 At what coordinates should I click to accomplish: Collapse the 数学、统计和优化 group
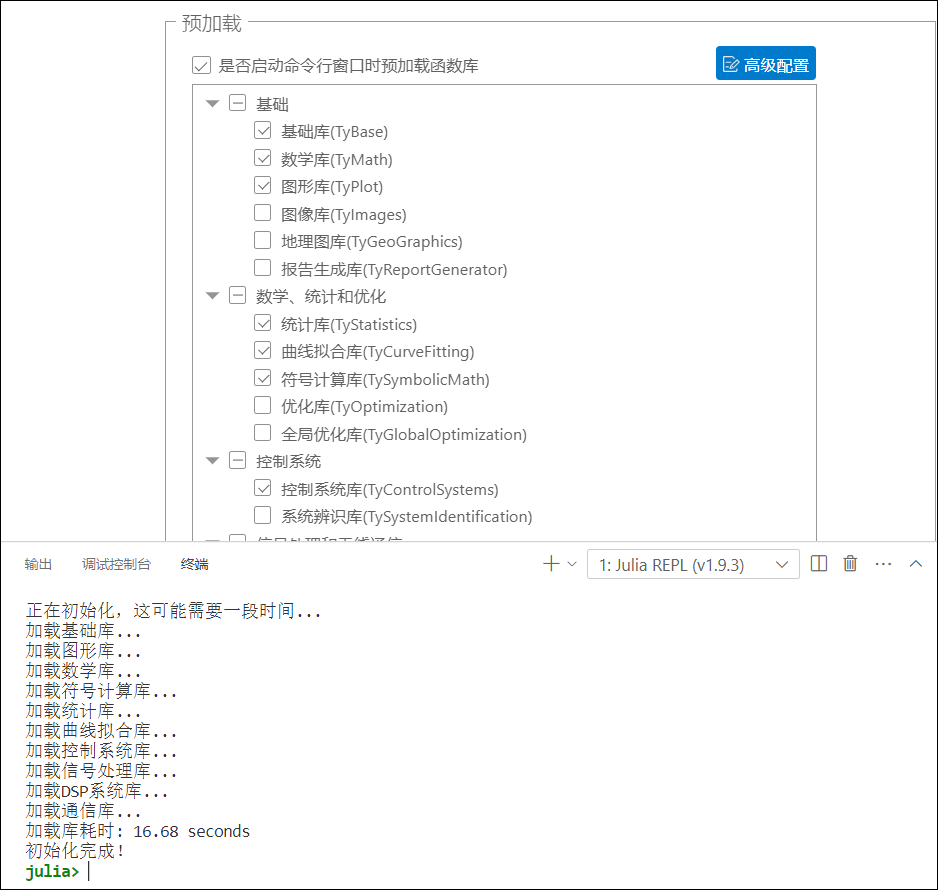[212, 296]
